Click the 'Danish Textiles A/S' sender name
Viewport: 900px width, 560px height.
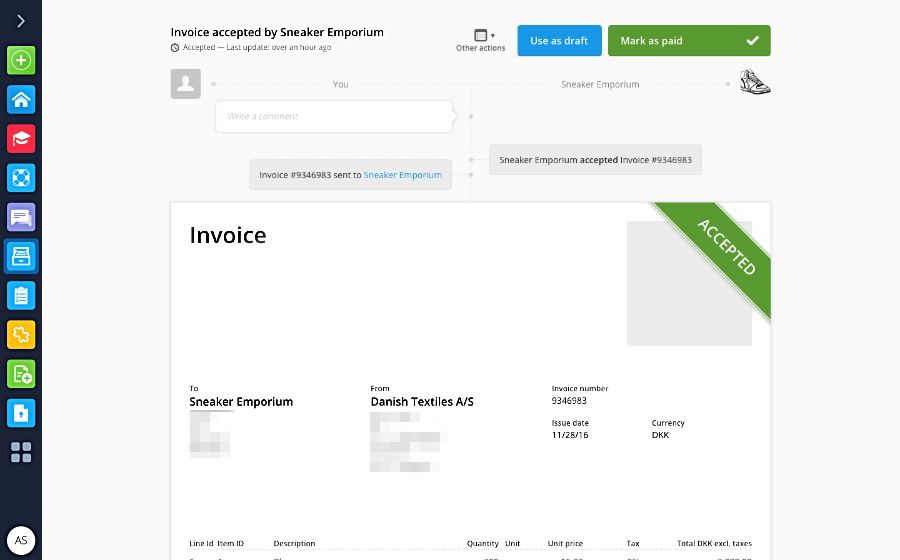tap(422, 402)
